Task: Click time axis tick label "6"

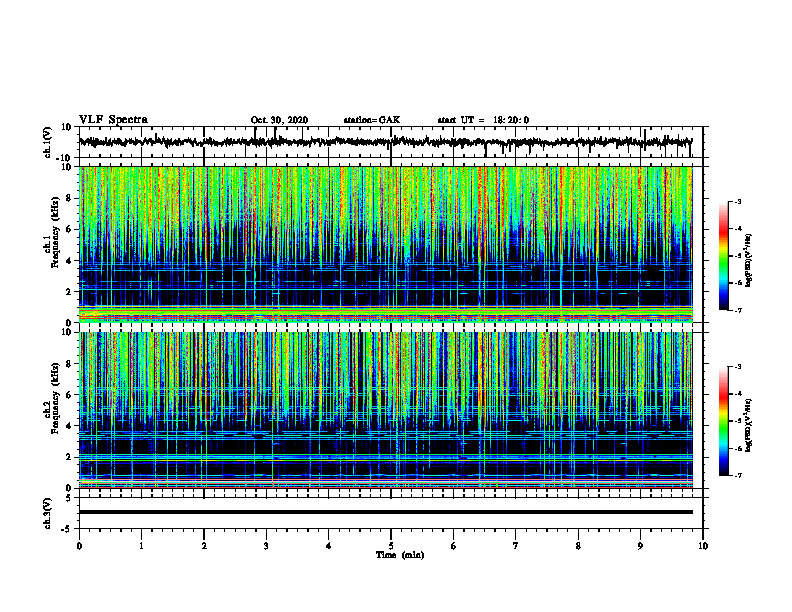Action: [x=454, y=546]
